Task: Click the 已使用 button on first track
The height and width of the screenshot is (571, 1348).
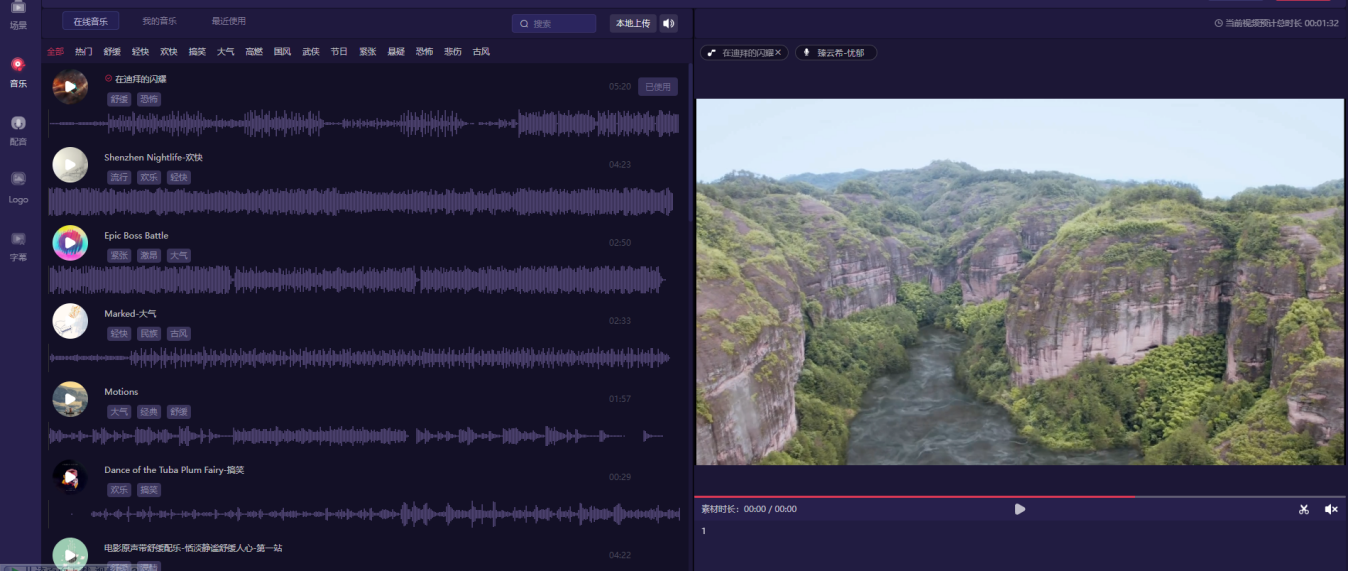Action: 658,87
